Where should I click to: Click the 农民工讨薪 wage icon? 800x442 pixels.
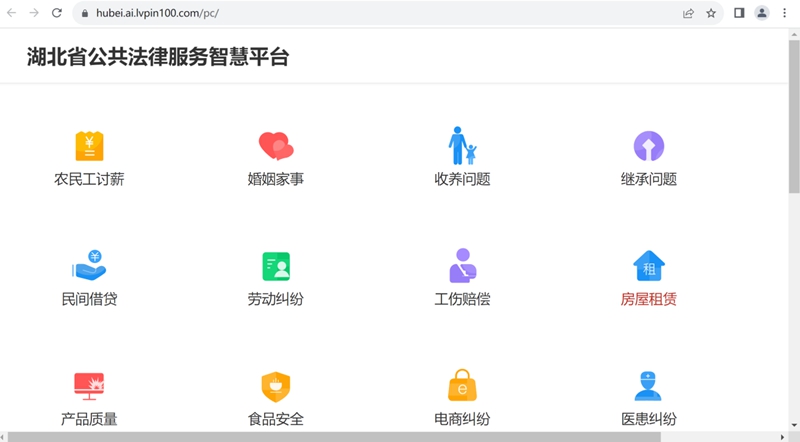89,146
